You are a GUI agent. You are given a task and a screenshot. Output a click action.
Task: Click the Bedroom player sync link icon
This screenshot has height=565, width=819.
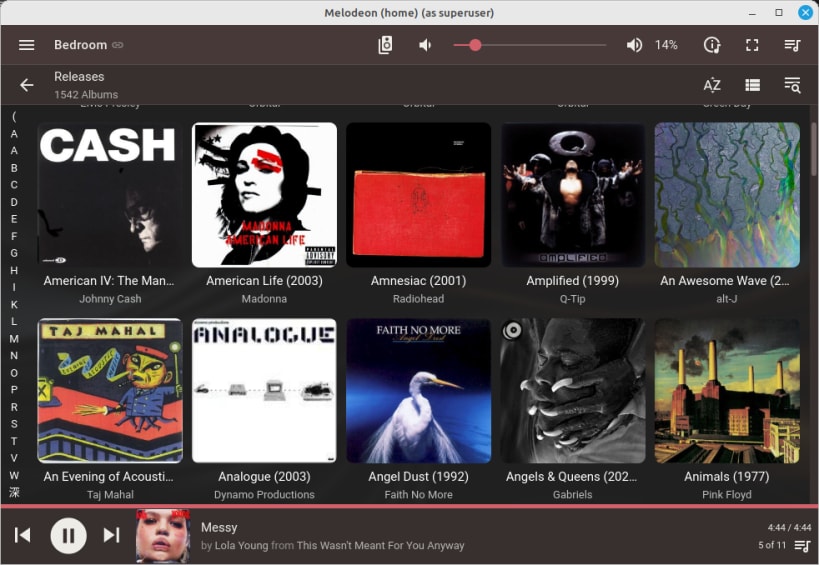[118, 45]
